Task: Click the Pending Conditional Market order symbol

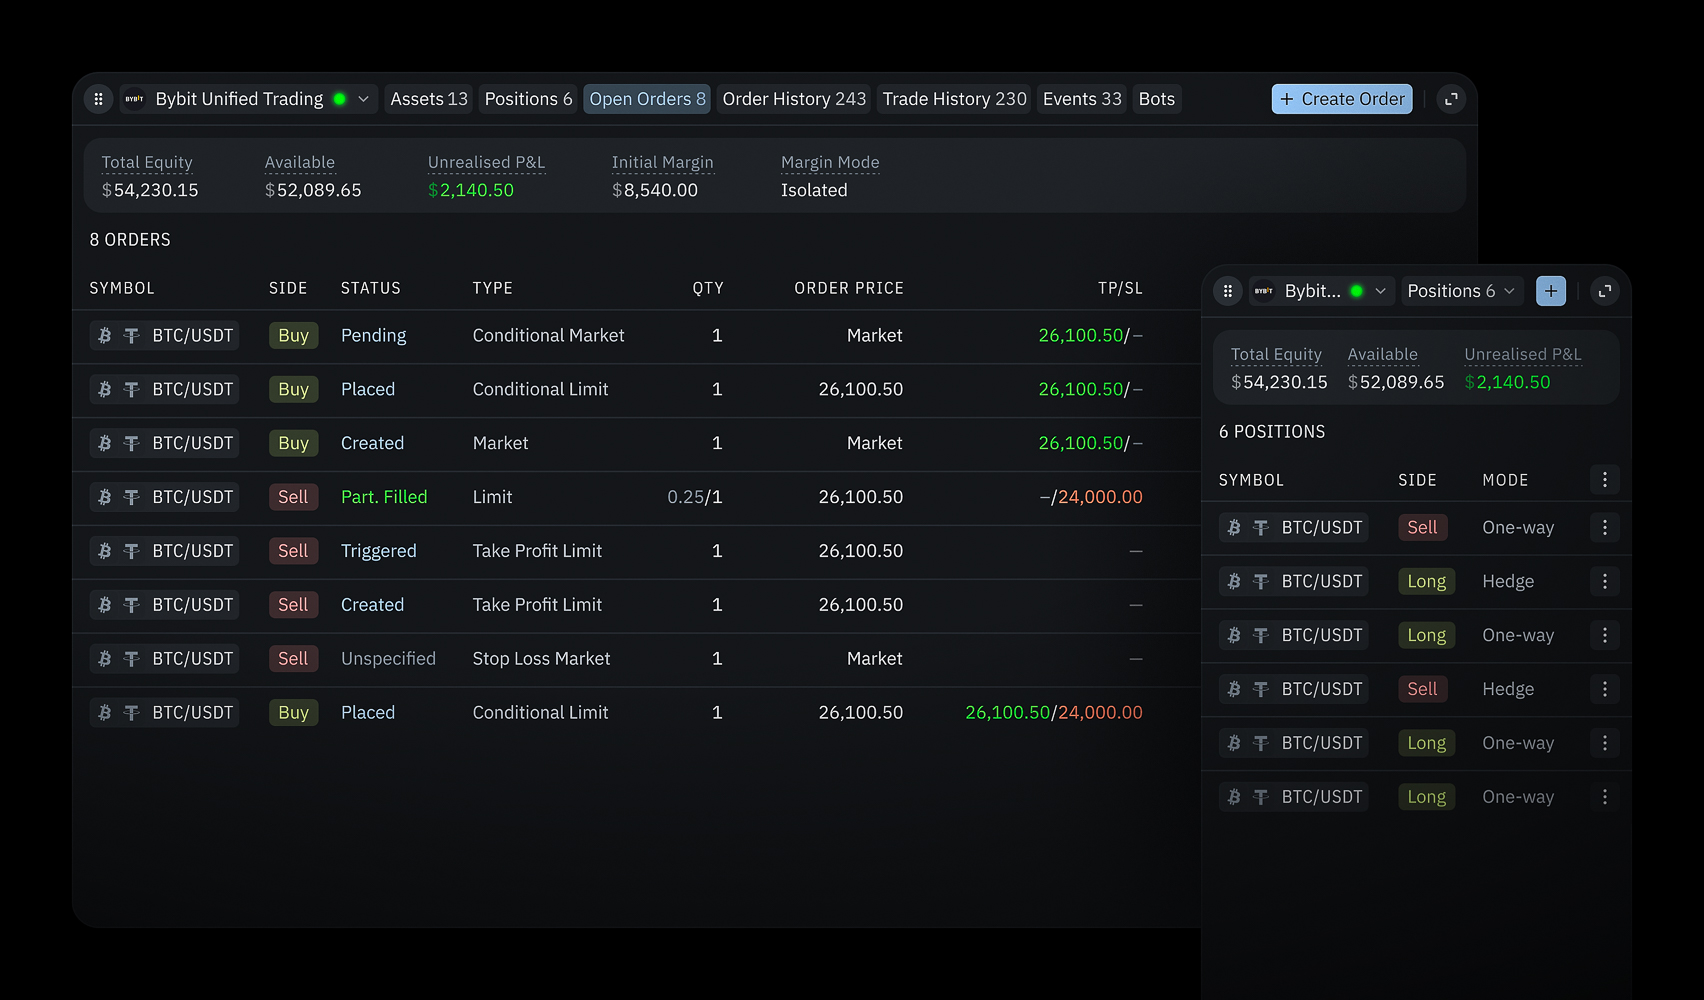Action: pyautogui.click(x=164, y=336)
